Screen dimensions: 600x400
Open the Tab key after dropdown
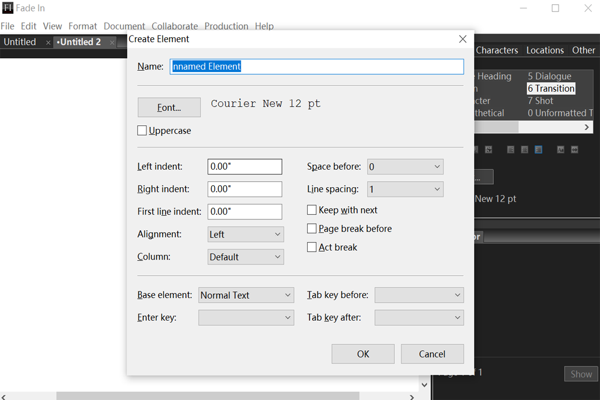418,318
